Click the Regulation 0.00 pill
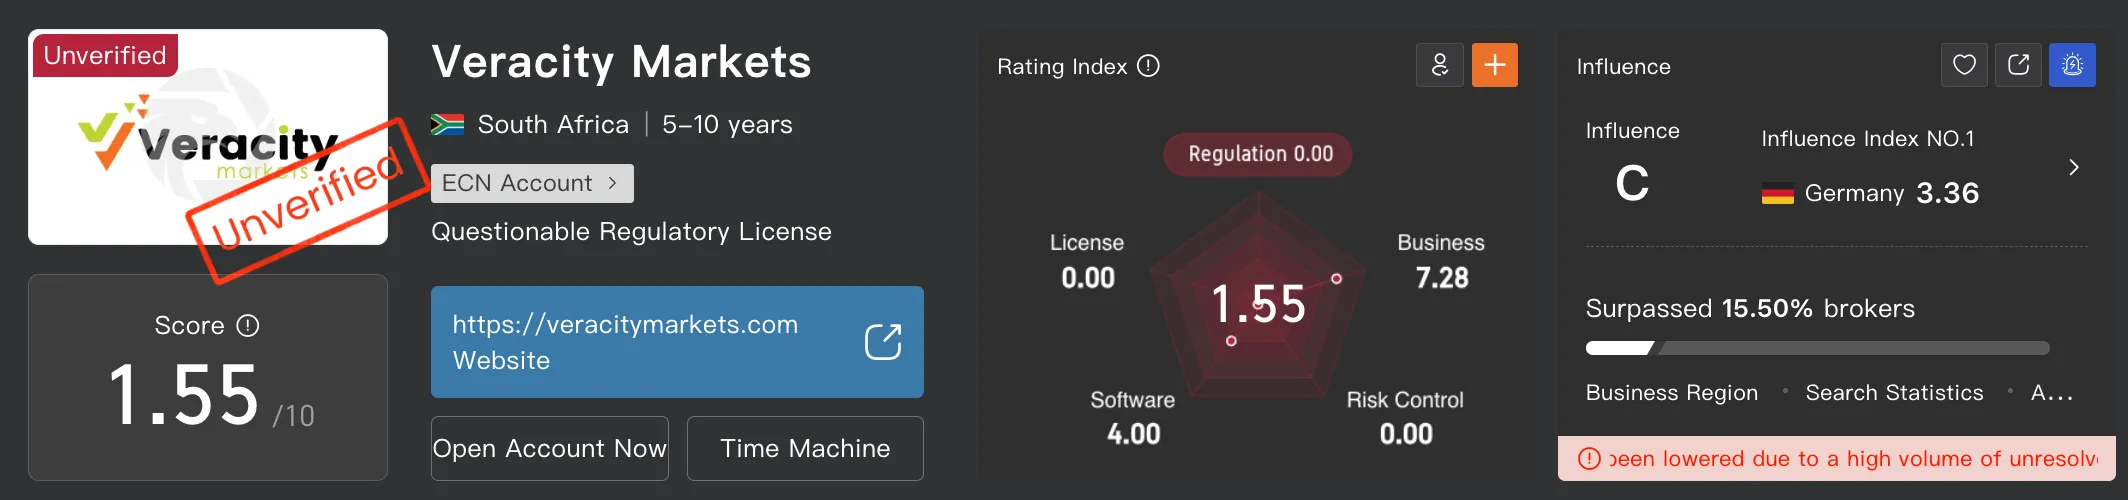 coord(1258,154)
